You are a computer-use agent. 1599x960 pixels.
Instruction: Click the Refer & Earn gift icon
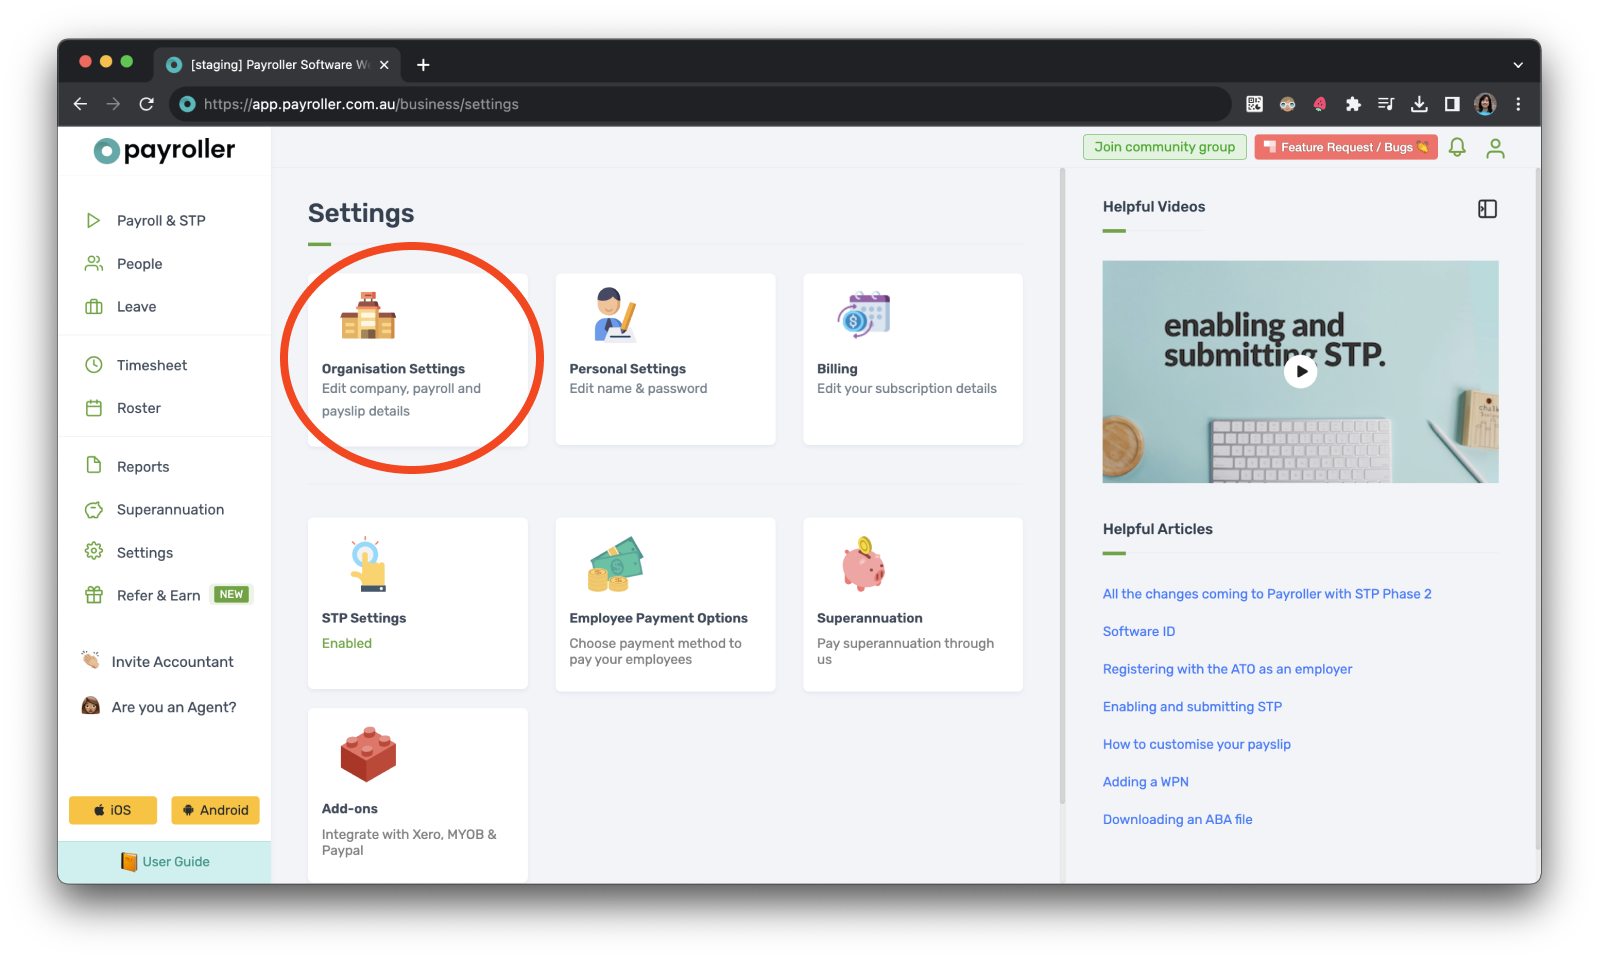click(94, 595)
